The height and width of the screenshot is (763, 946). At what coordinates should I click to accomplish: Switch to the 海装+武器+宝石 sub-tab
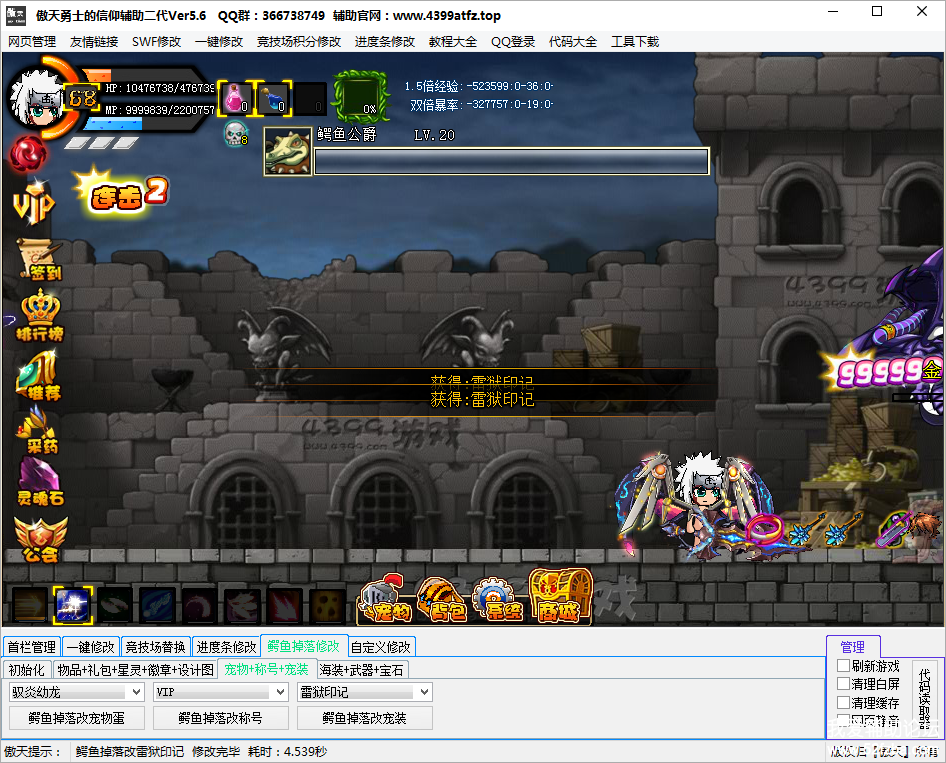coord(362,670)
